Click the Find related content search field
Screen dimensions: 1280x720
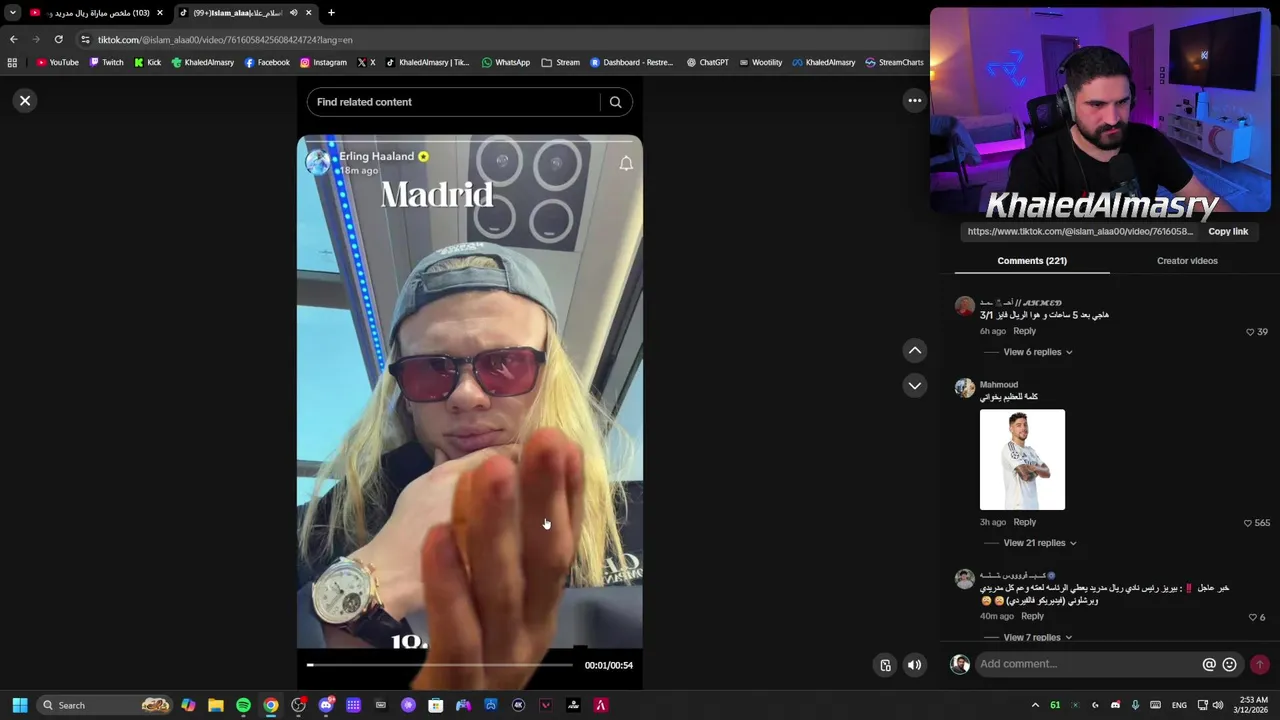[x=455, y=102]
